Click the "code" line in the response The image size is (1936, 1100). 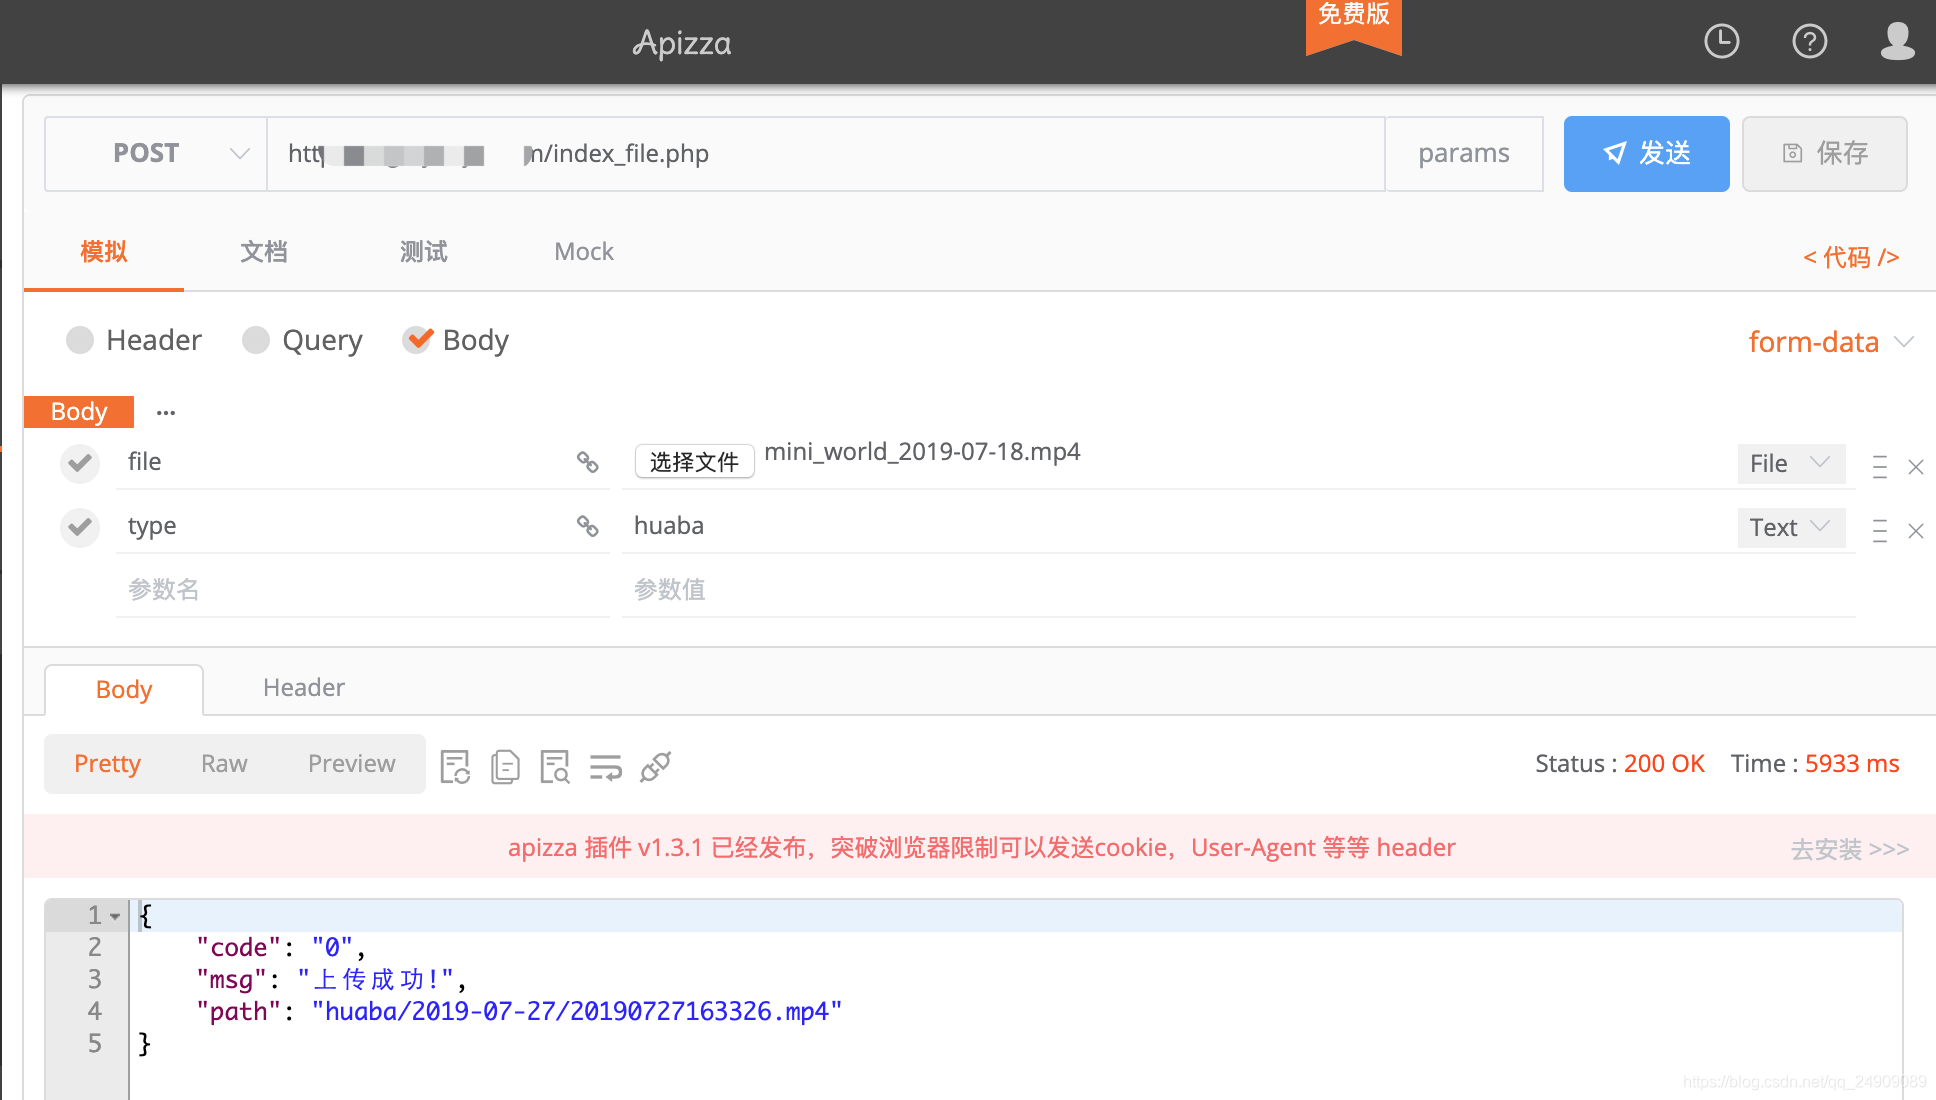281,947
